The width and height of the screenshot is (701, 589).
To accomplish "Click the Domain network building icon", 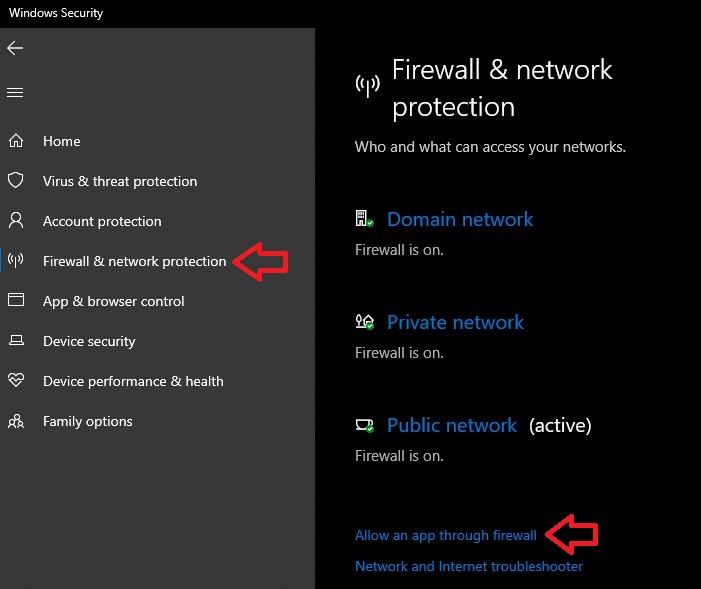I will [x=364, y=219].
